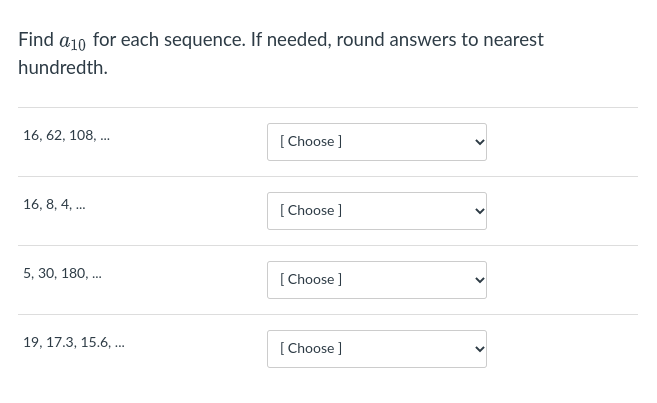Click the chevron arrow for the 5, 30, 180 sequence
This screenshot has width=657, height=403.
[x=479, y=280]
